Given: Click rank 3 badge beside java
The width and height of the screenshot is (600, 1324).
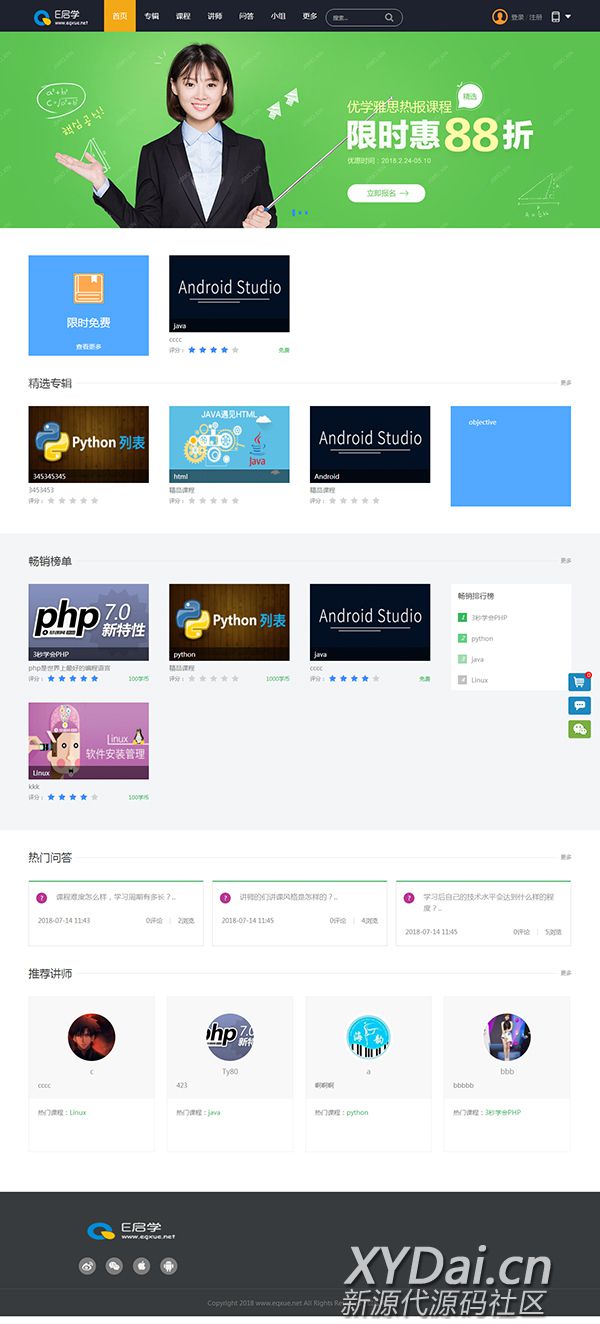Looking at the screenshot, I should [x=462, y=659].
